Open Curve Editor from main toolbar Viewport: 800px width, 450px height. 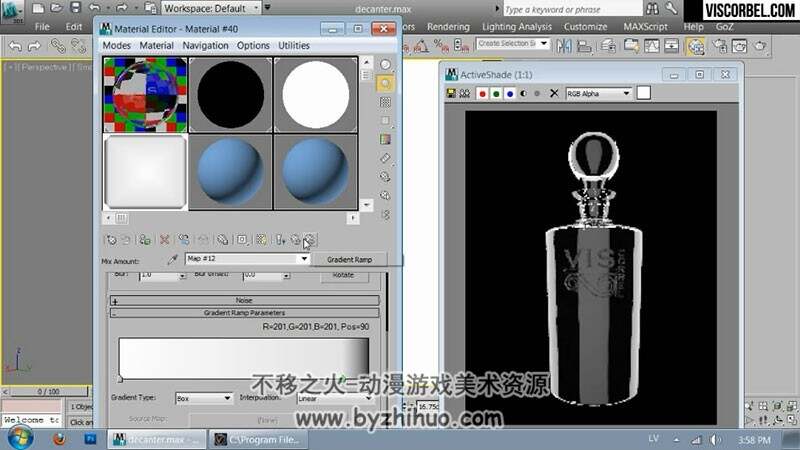tap(652, 46)
